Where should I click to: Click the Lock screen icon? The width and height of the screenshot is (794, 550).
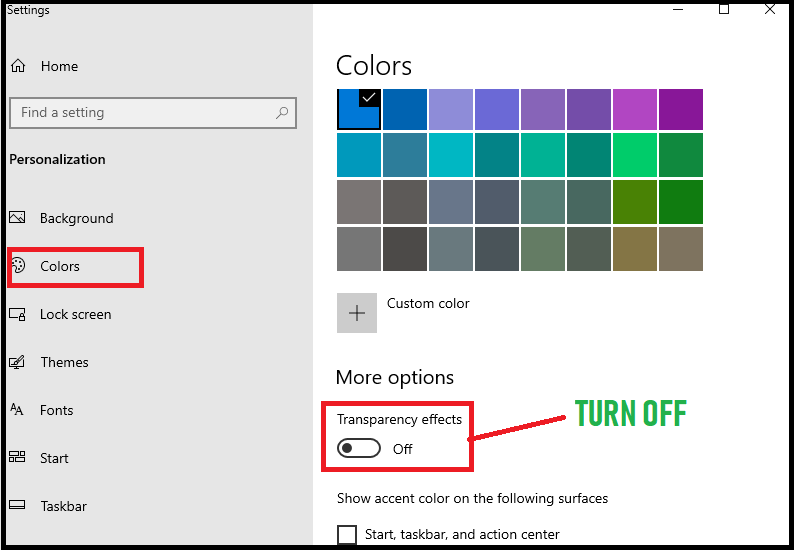coord(17,315)
